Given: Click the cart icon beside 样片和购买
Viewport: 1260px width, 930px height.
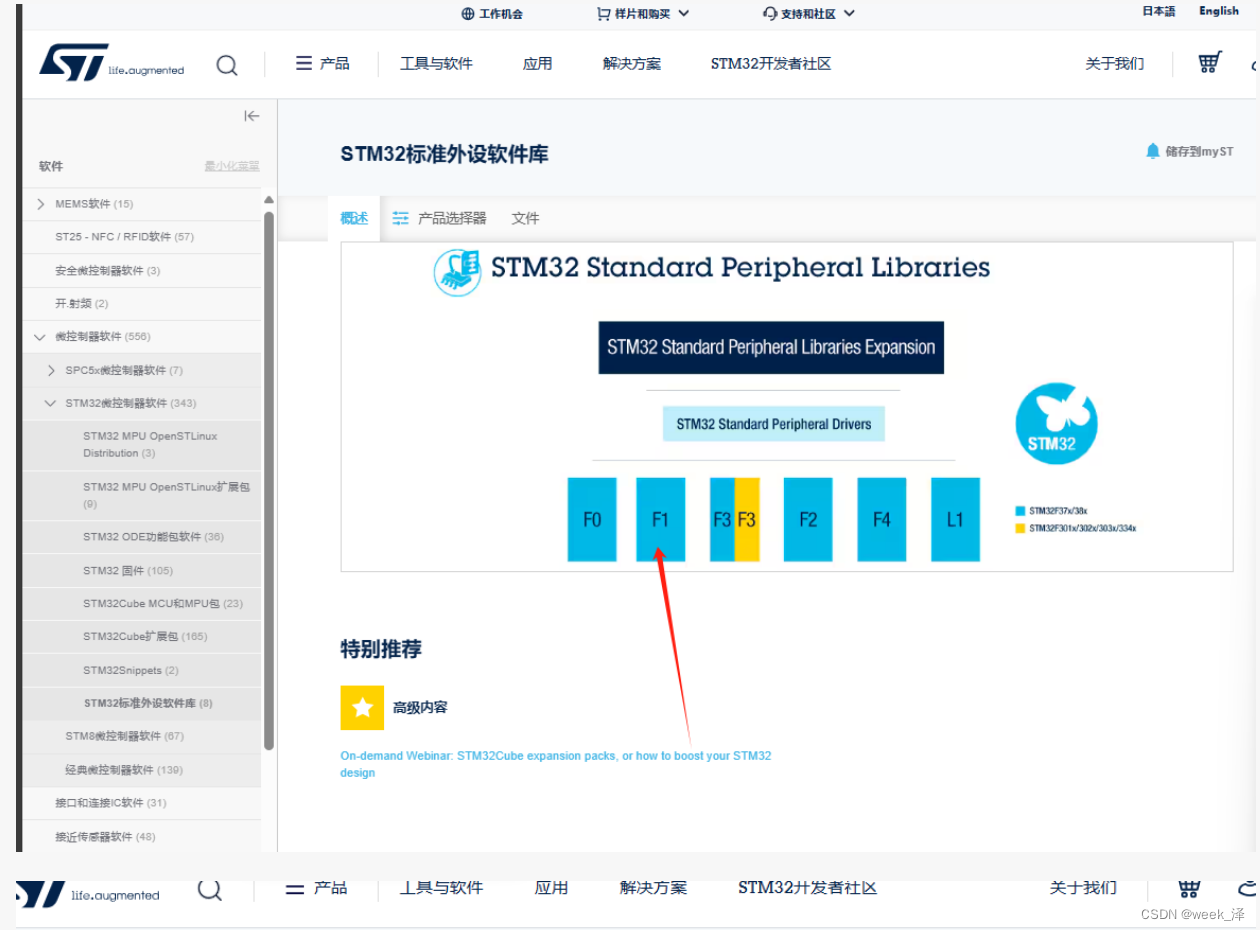Looking at the screenshot, I should pos(603,14).
